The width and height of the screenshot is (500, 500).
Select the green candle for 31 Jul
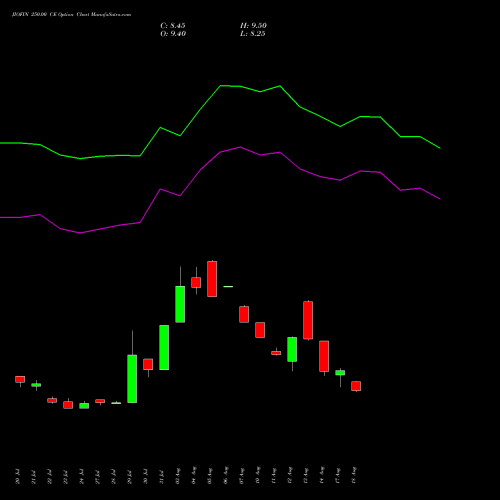click(164, 347)
